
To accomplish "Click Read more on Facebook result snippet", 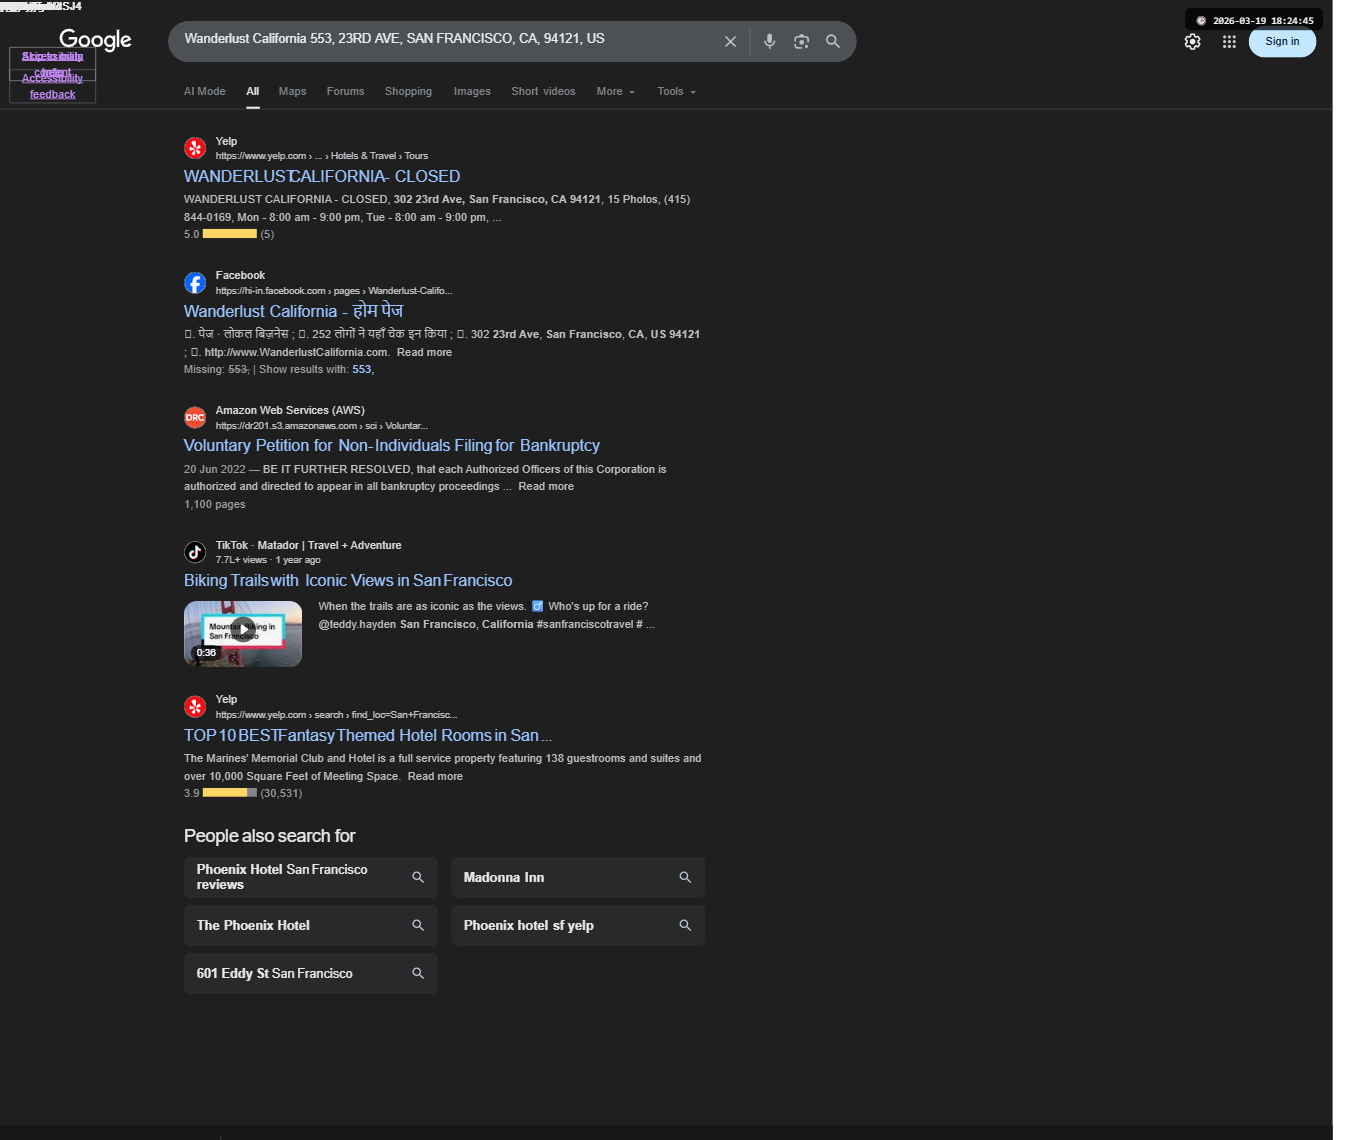I will pos(424,352).
